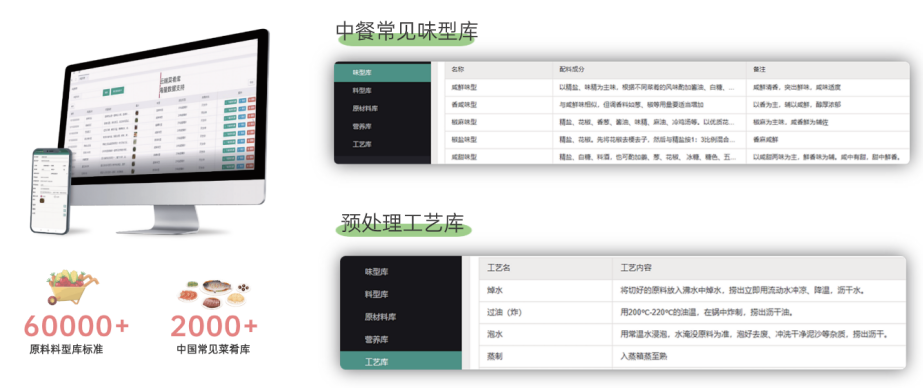Select the 咸甜味型 row name
924x388 pixels.
coord(464,157)
